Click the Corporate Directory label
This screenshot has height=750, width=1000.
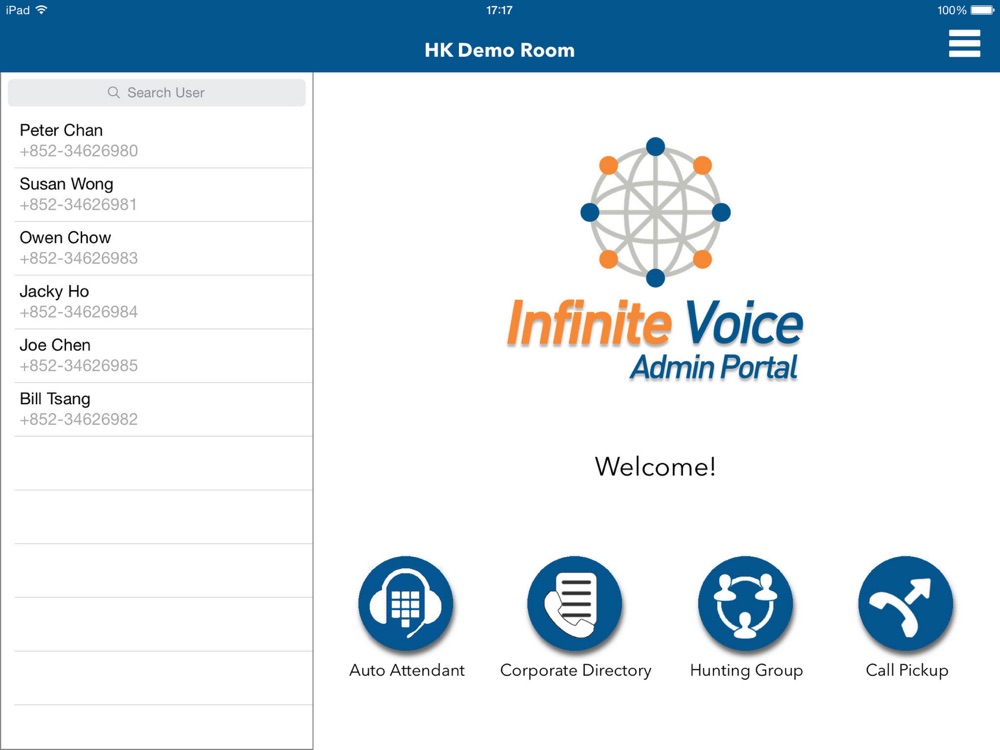click(576, 671)
